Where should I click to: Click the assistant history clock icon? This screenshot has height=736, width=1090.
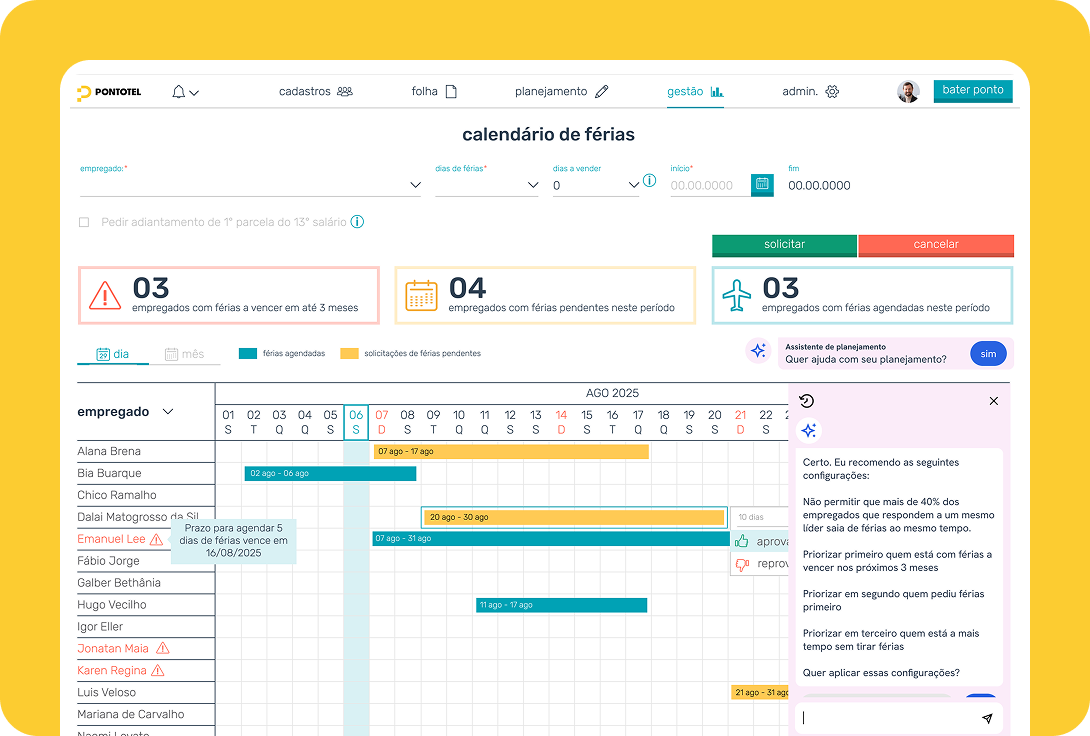pos(807,401)
